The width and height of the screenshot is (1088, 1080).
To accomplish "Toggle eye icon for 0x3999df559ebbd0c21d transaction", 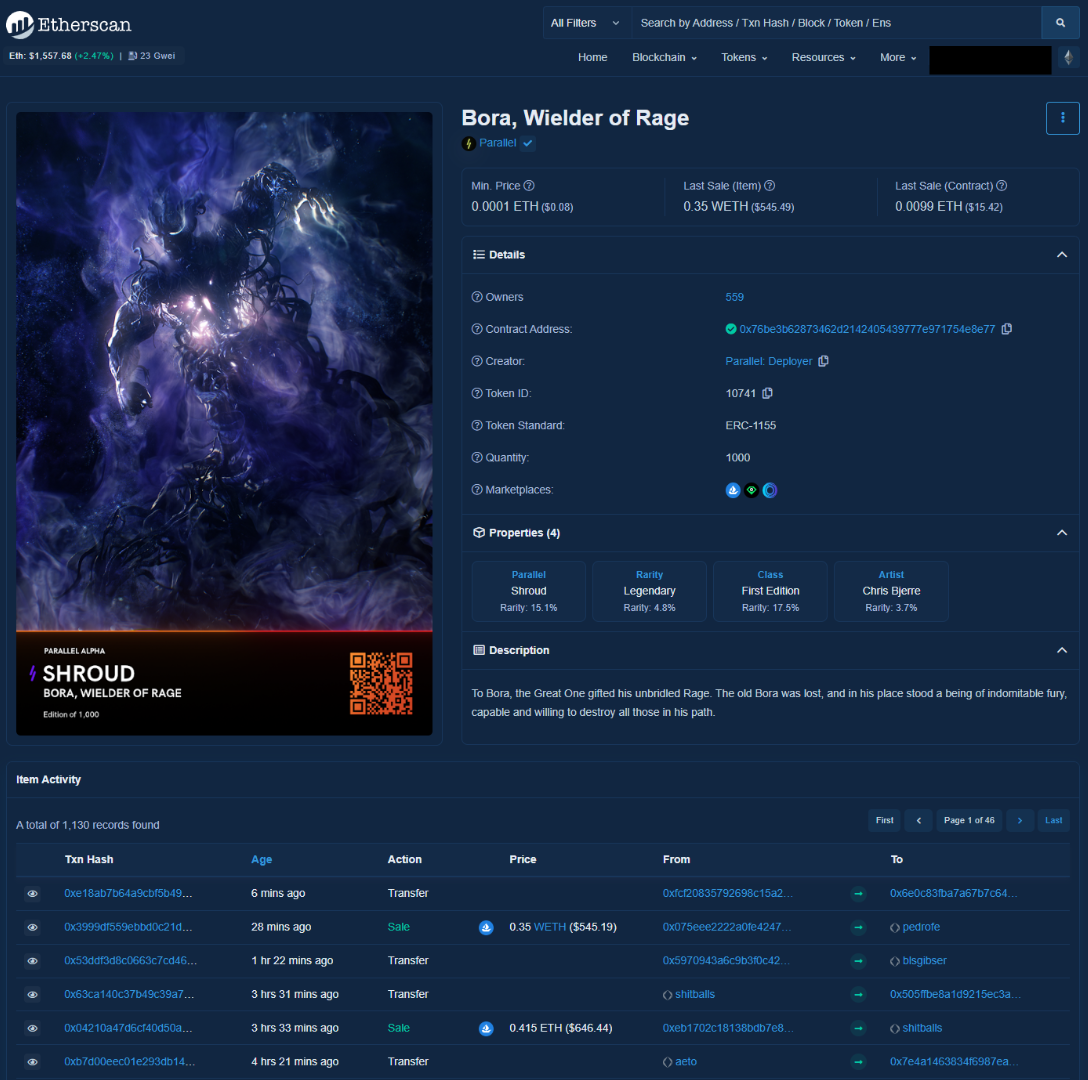I will tap(32, 927).
